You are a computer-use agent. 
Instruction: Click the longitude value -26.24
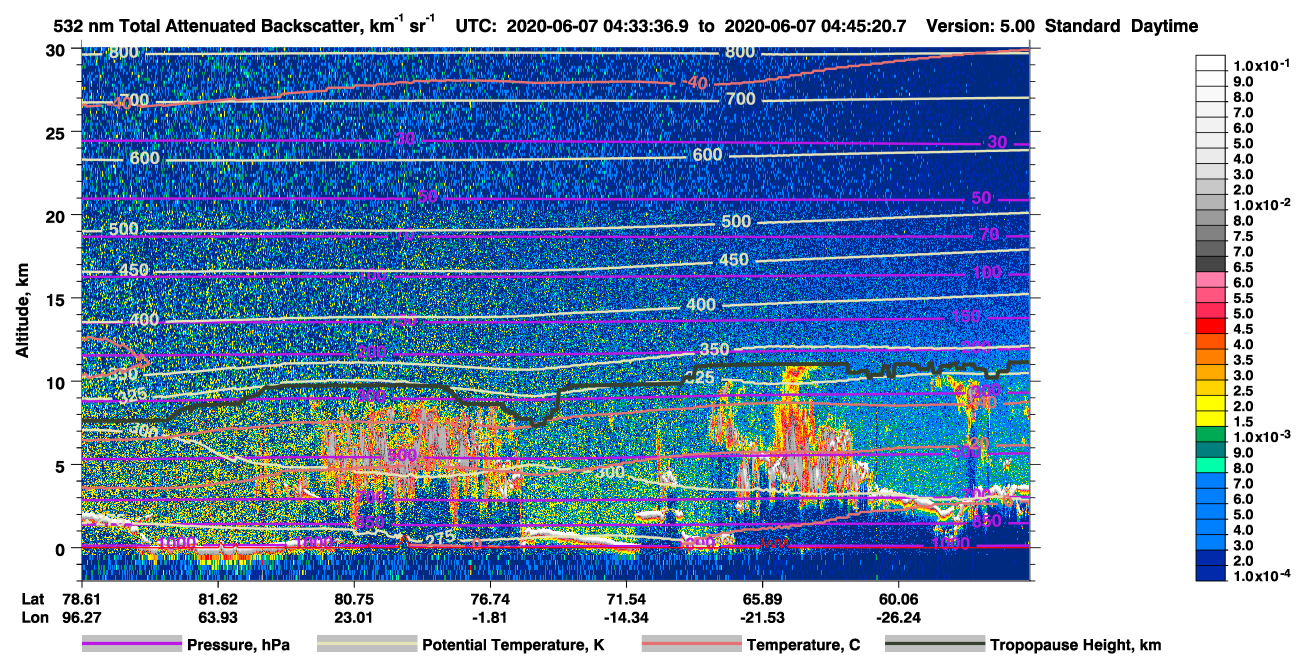(899, 617)
